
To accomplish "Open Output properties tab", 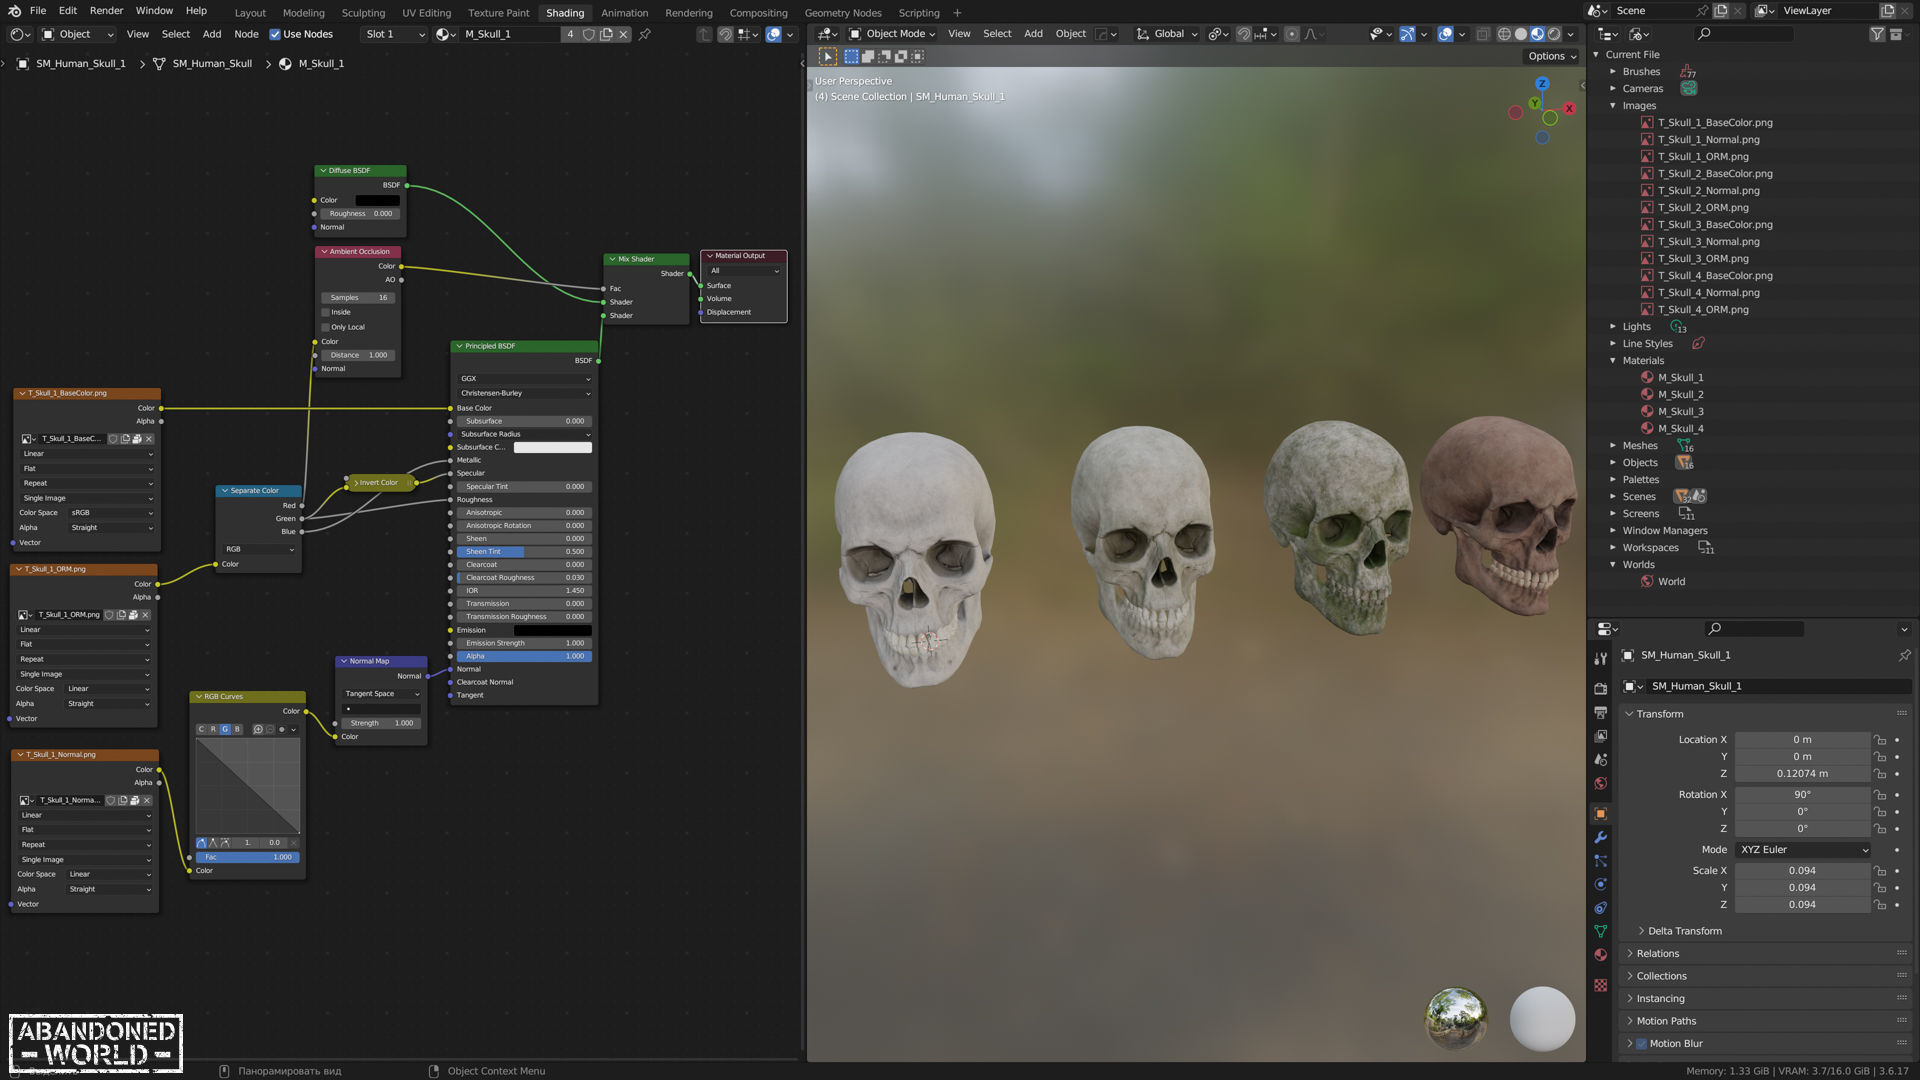I will [x=1601, y=712].
